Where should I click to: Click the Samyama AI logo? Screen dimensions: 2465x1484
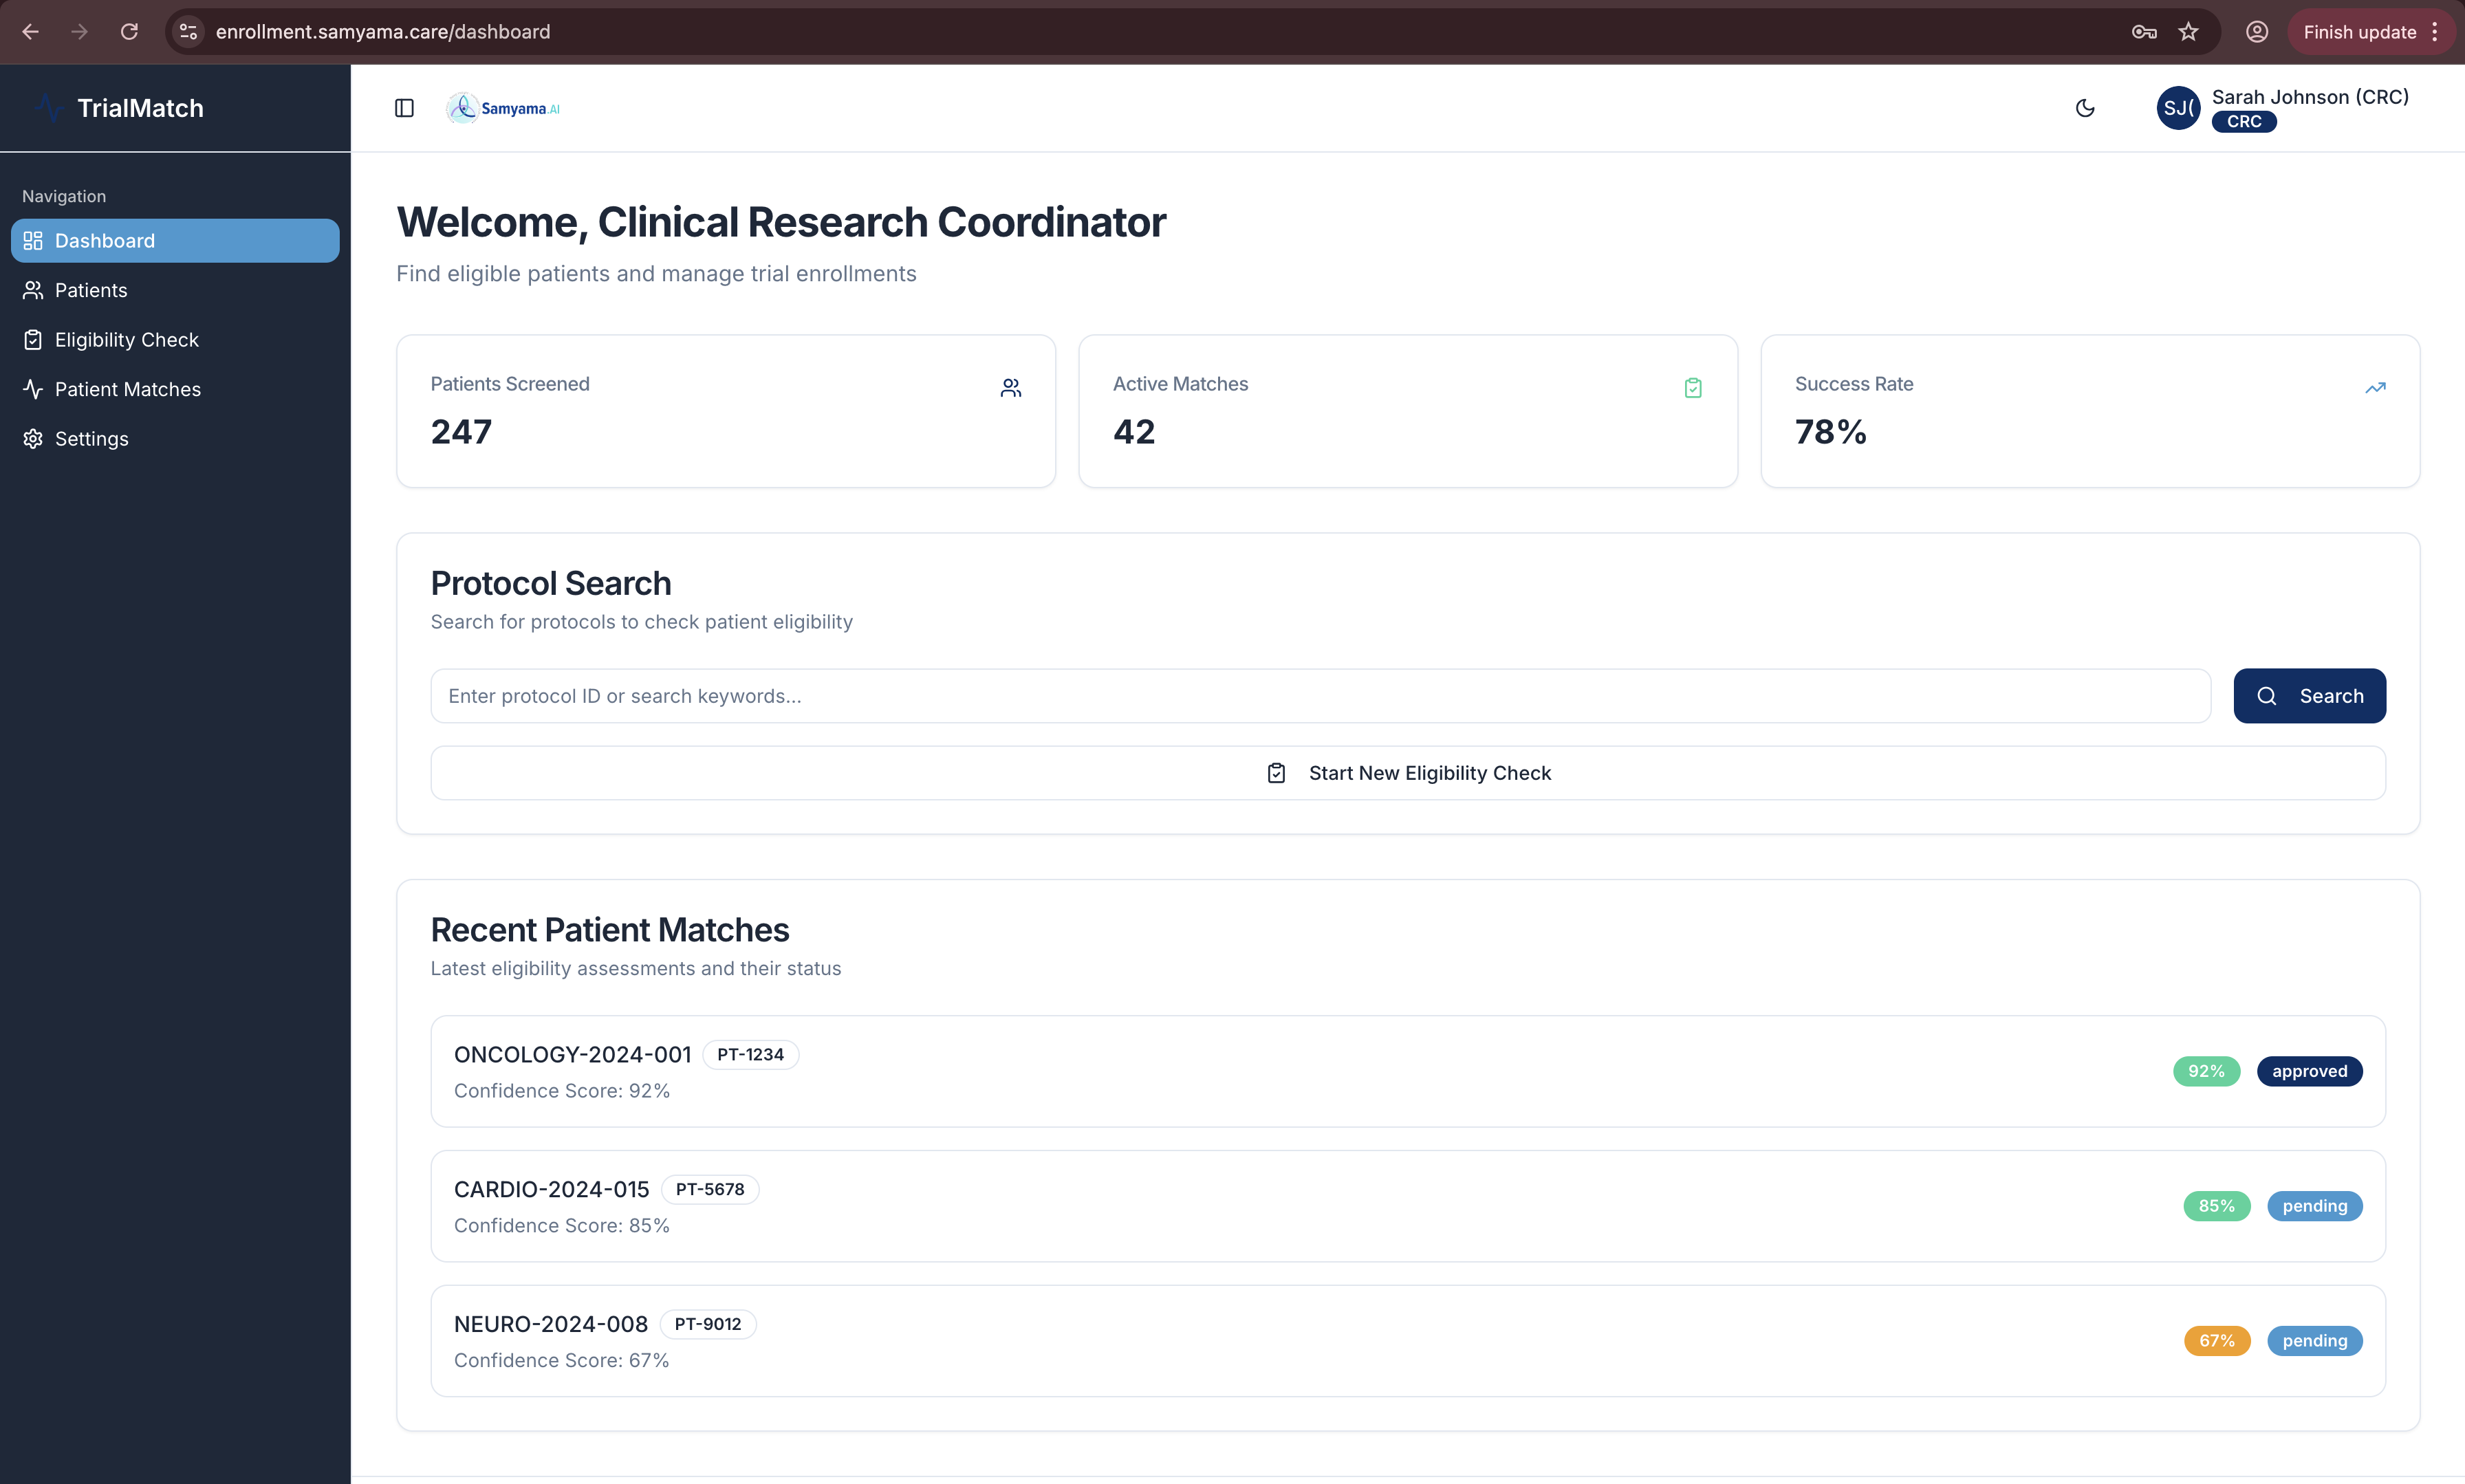pyautogui.click(x=503, y=108)
